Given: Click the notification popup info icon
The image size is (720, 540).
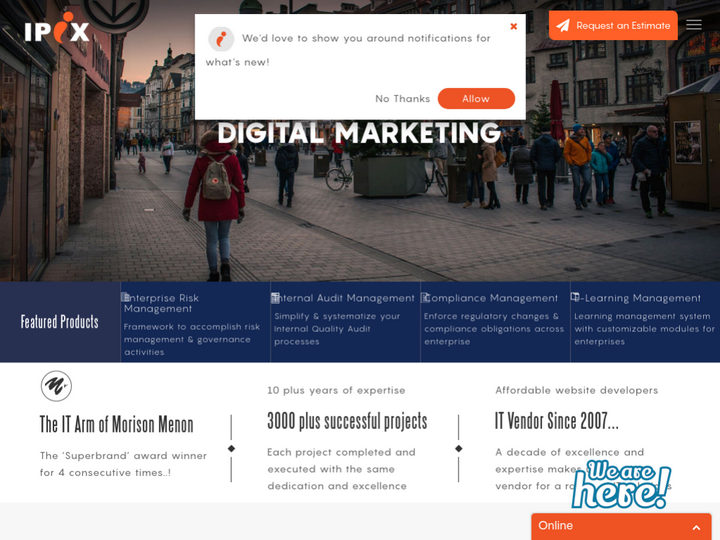Looking at the screenshot, I should coord(221,39).
